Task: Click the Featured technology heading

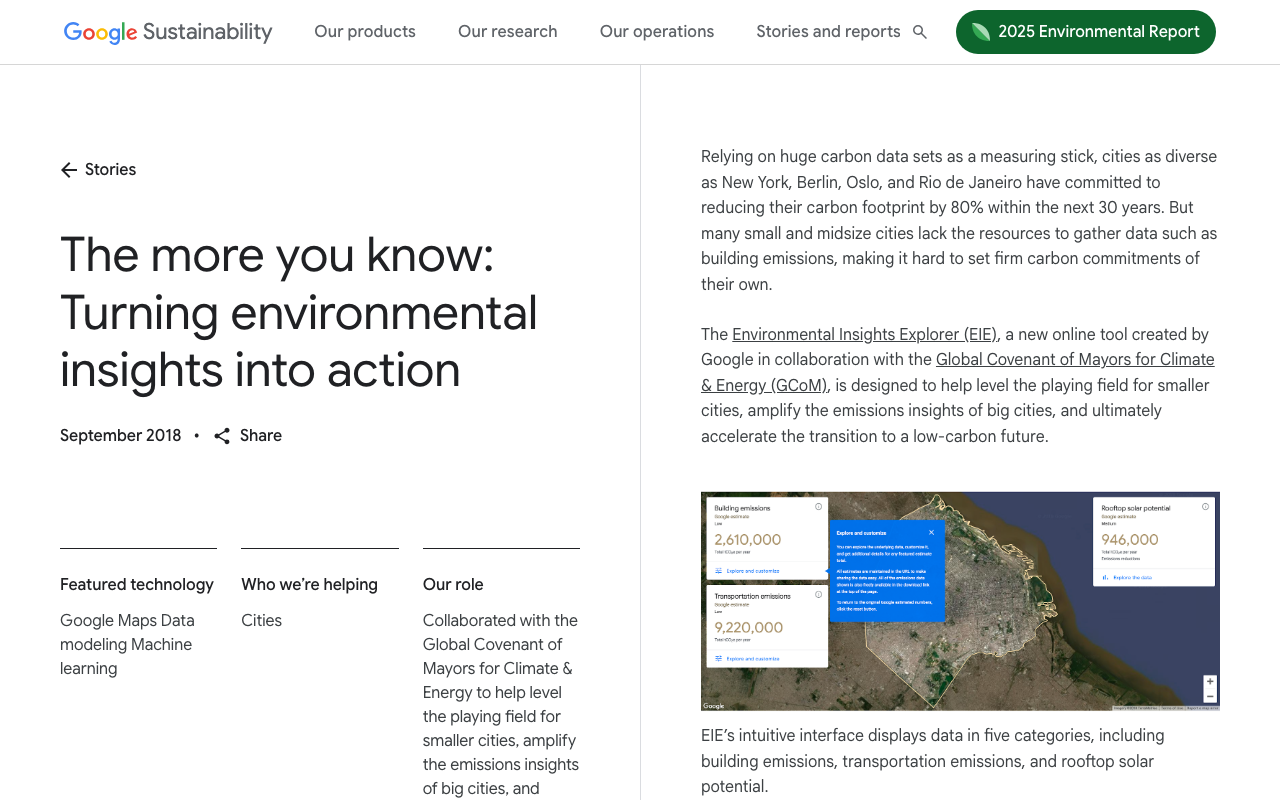Action: pos(137,585)
